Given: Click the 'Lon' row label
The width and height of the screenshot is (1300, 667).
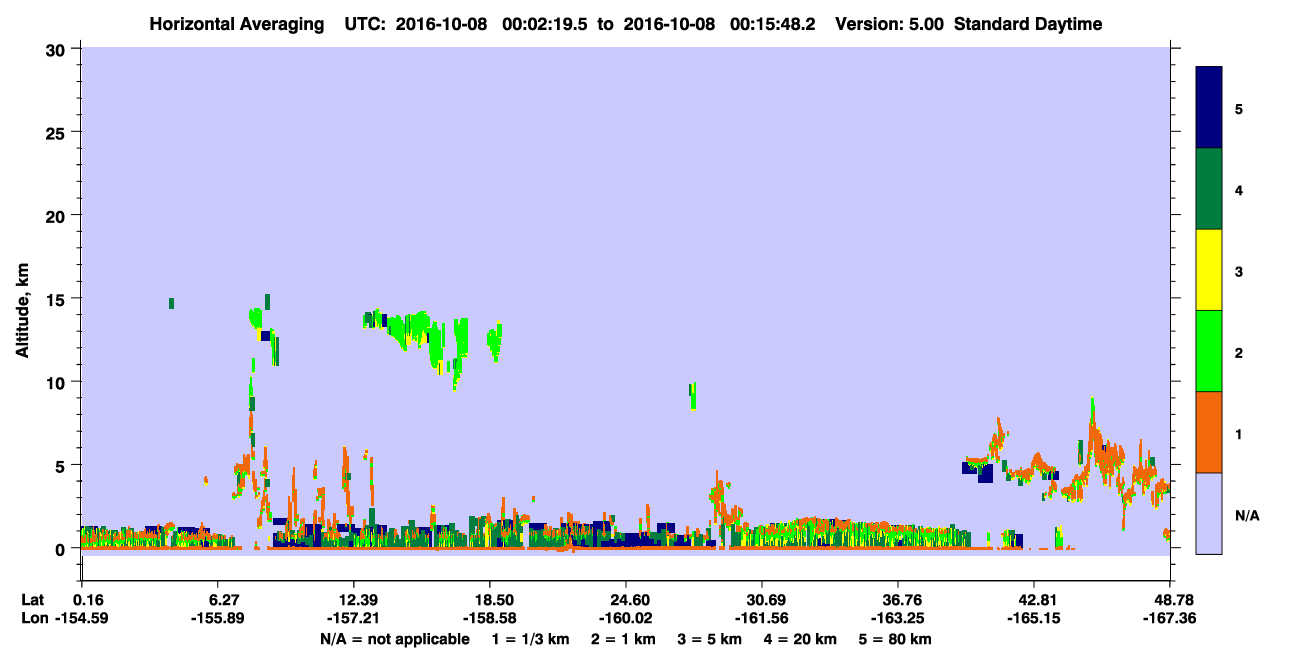Looking at the screenshot, I should tap(35, 618).
